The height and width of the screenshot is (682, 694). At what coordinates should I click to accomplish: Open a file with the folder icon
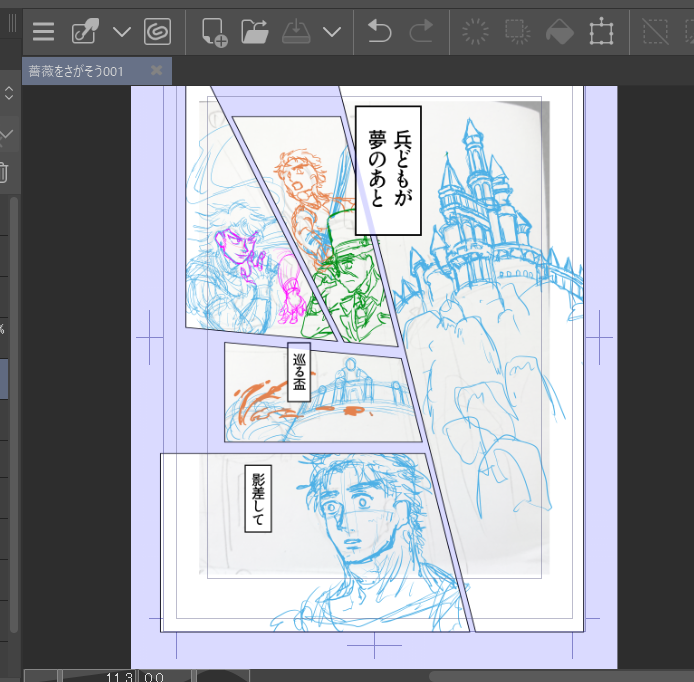coord(254,31)
